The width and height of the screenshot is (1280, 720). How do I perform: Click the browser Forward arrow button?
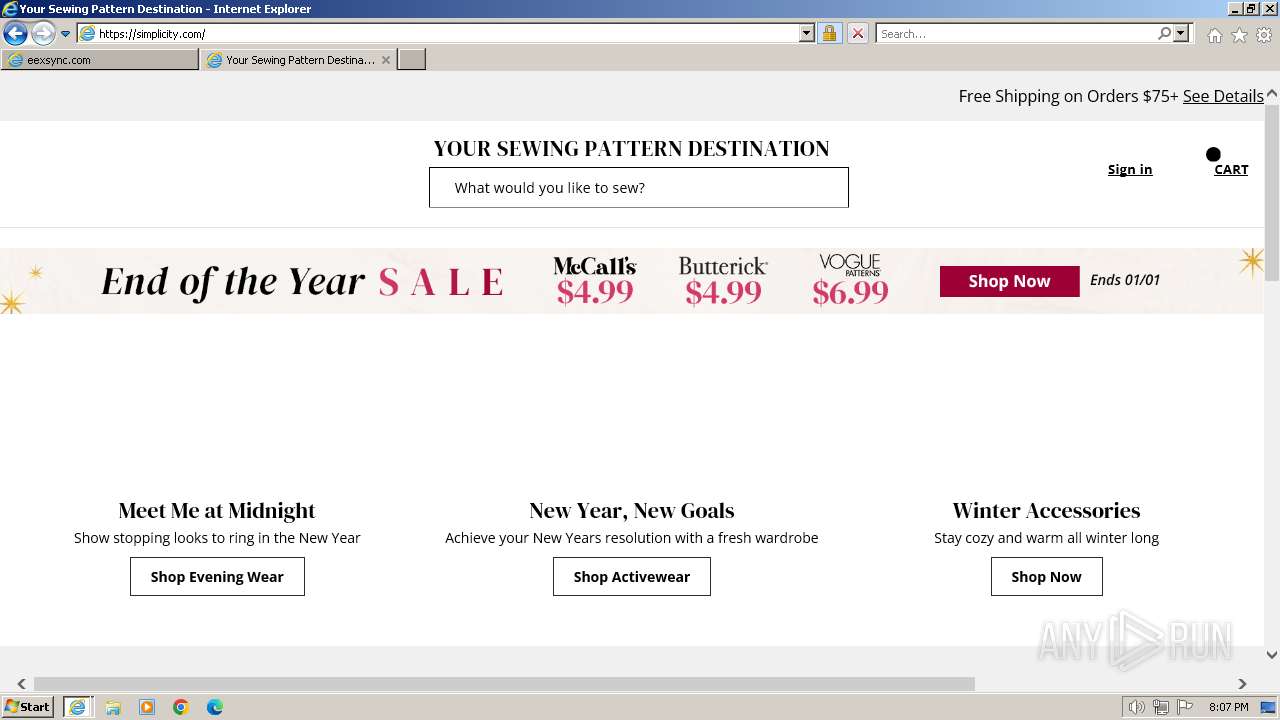pyautogui.click(x=42, y=34)
